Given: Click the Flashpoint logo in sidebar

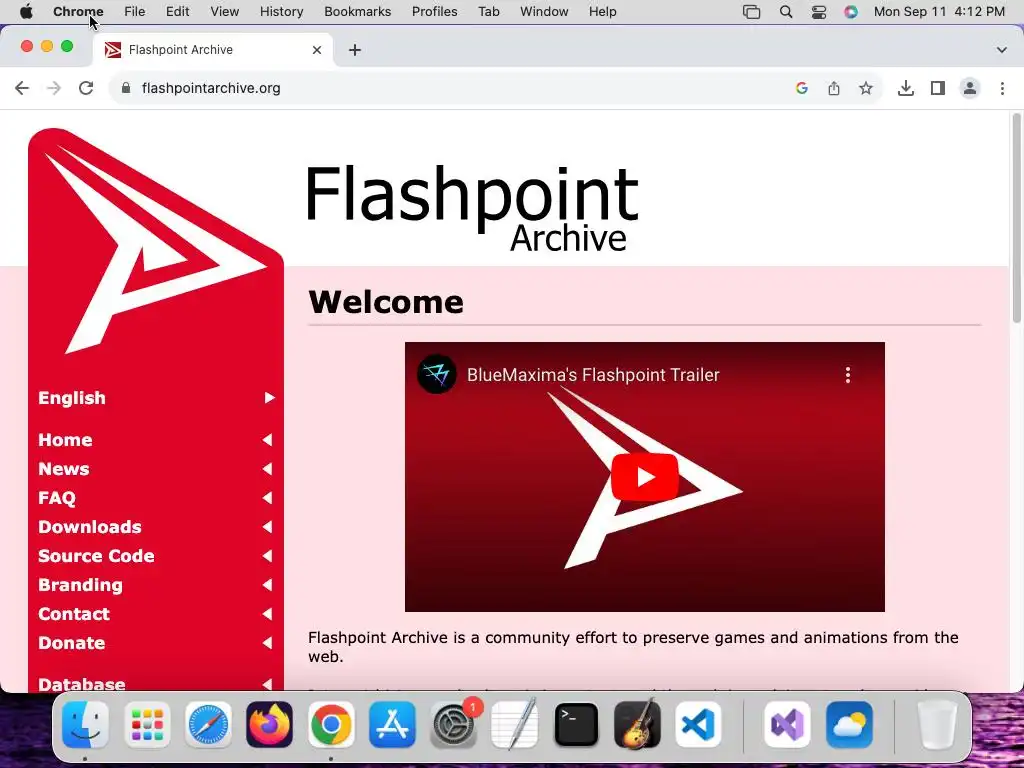Looking at the screenshot, I should 155,245.
